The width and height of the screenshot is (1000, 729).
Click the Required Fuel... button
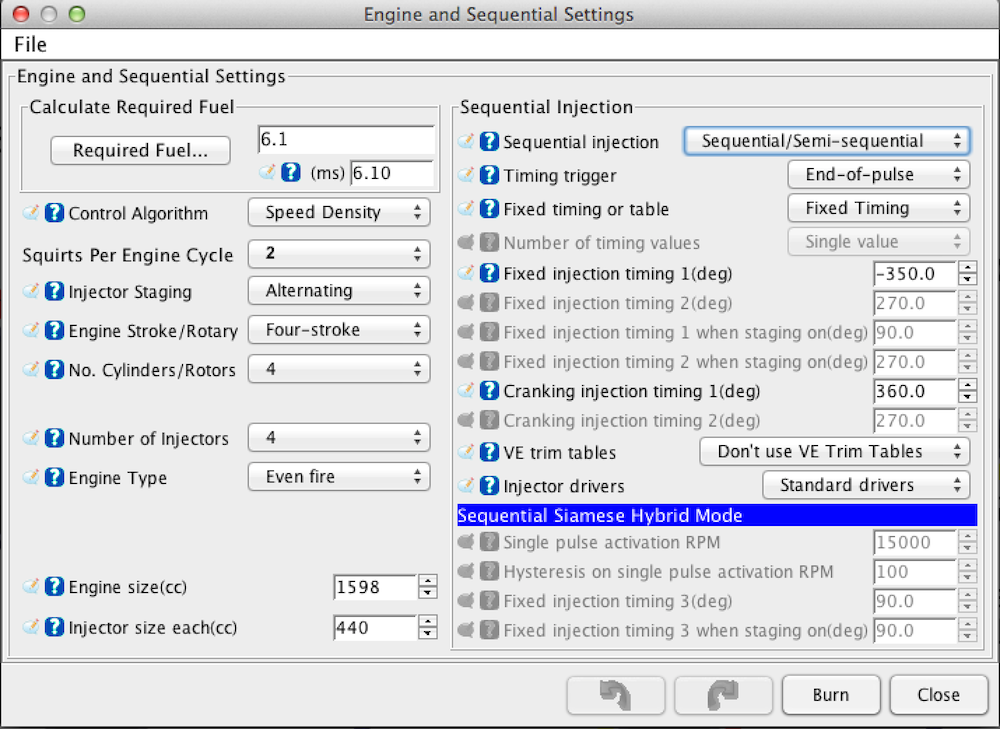coord(140,151)
